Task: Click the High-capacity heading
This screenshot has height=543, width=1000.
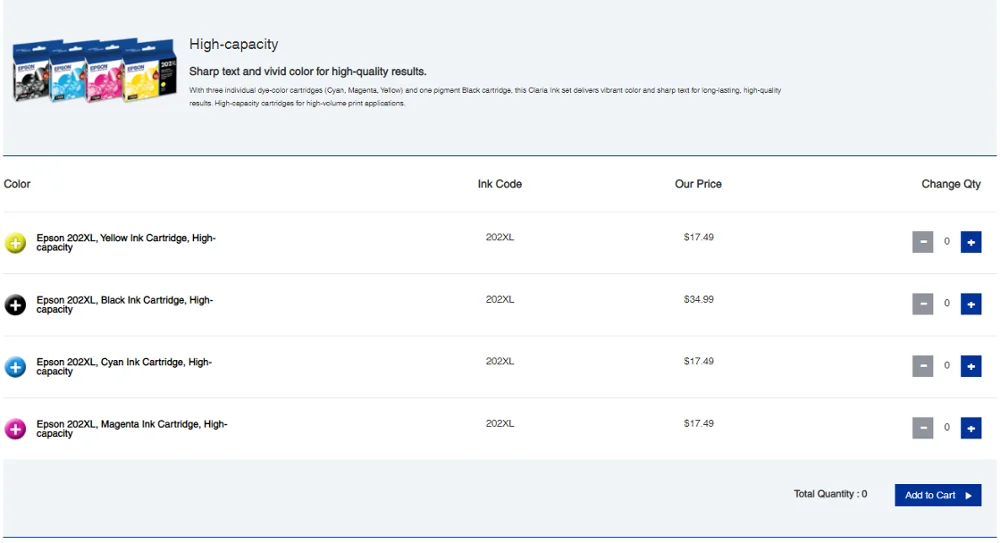Action: click(x=233, y=45)
